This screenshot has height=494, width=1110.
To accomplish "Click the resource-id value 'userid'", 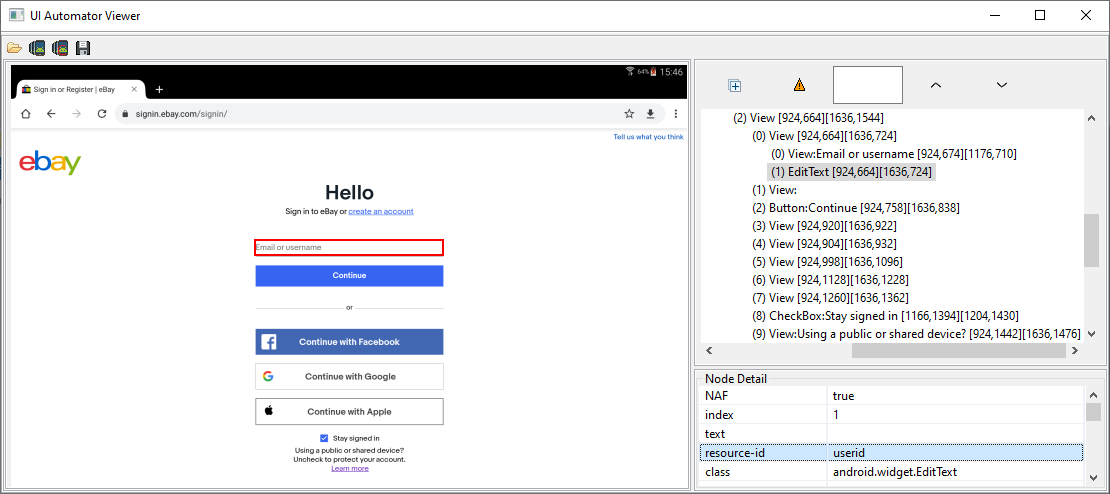I will 955,452.
